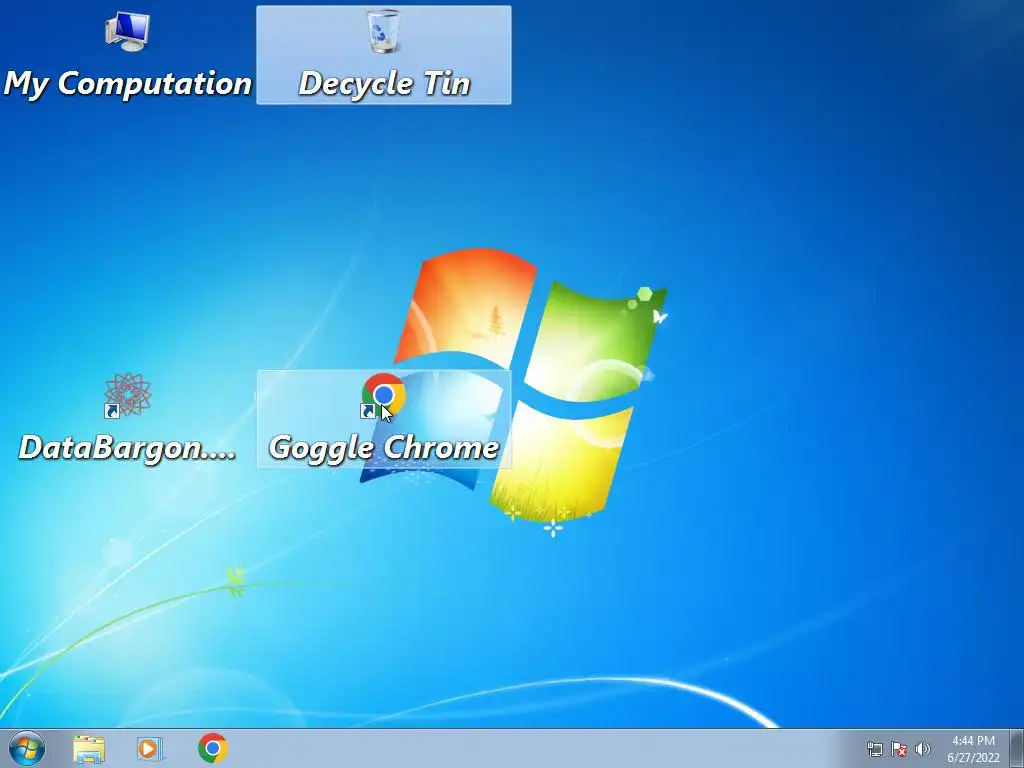The height and width of the screenshot is (768, 1024).
Task: Open the Windows Start menu orb
Action: coord(27,748)
